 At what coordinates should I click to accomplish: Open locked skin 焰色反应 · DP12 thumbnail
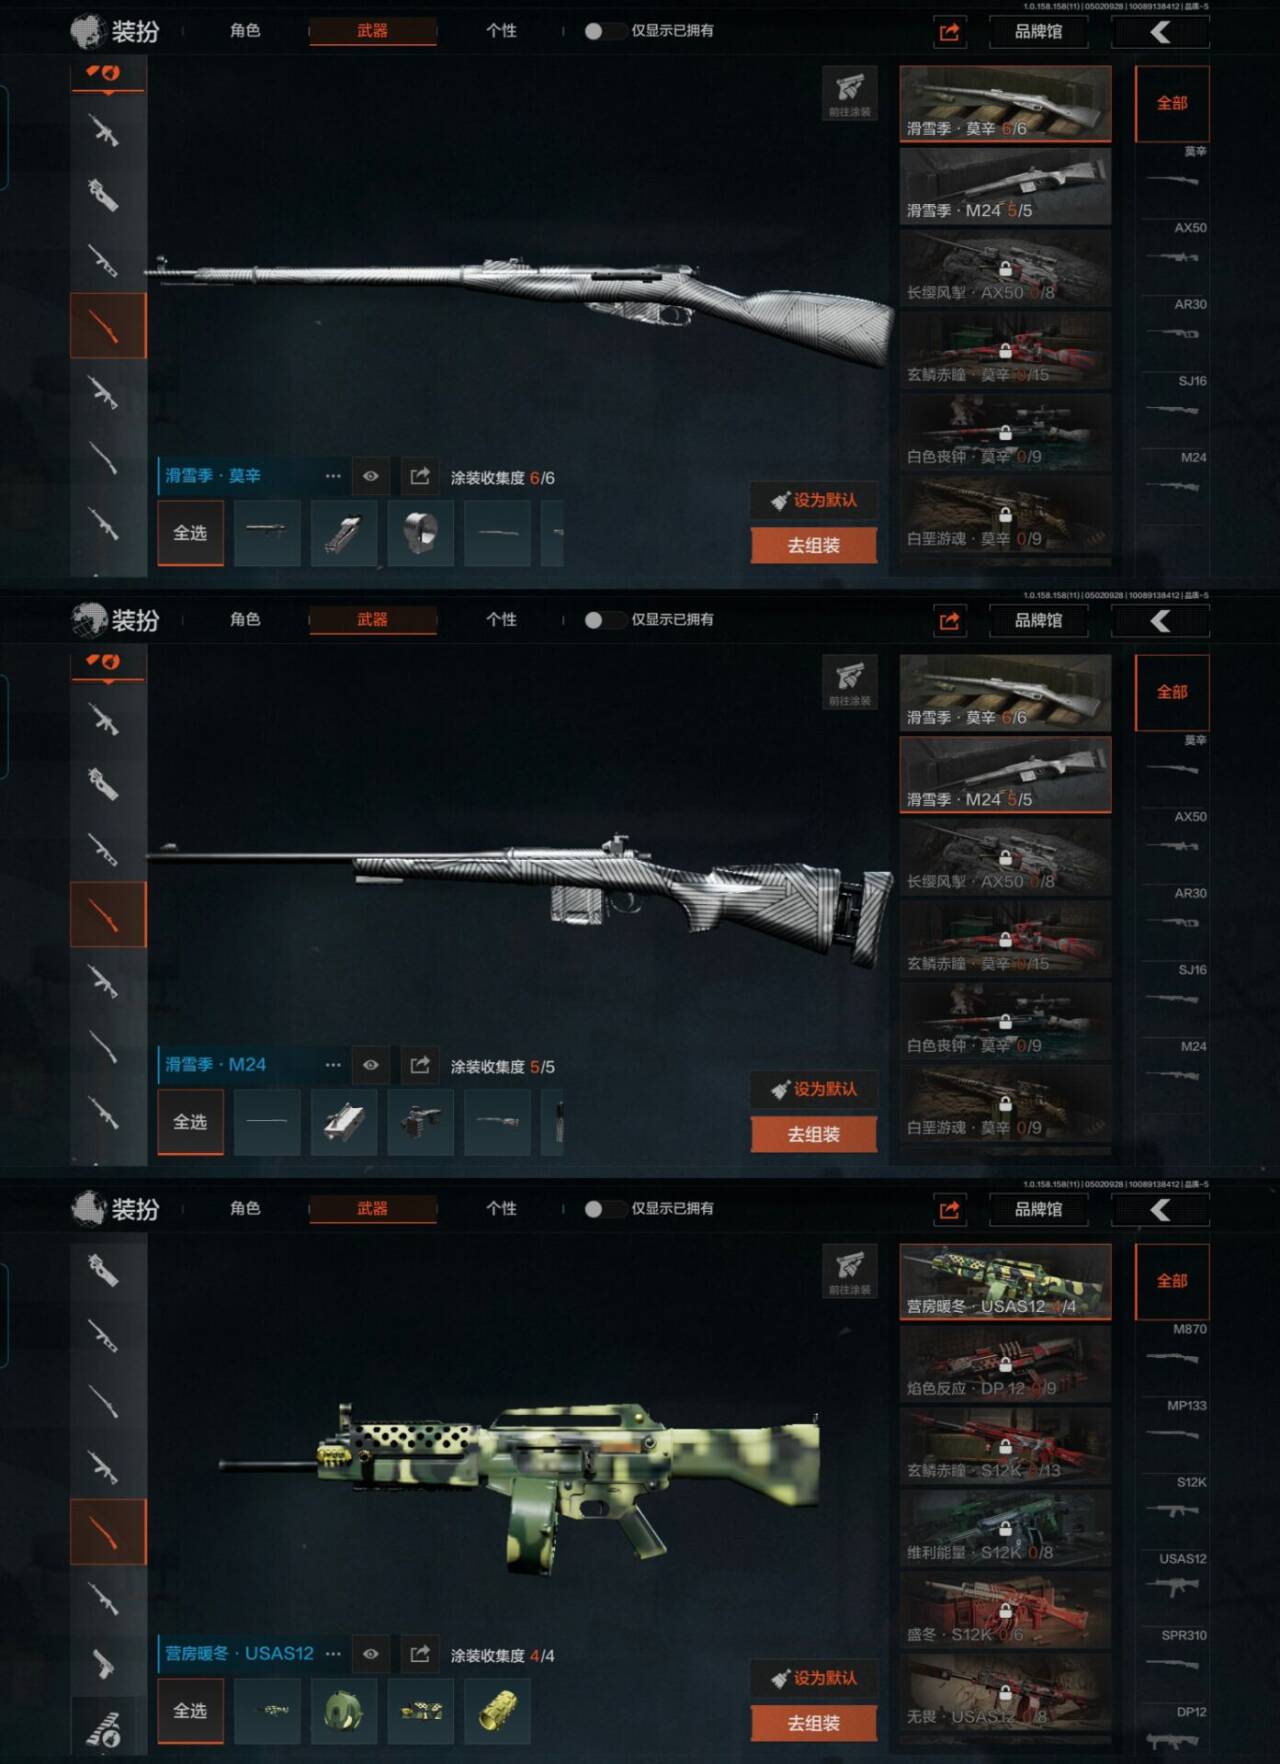tap(1005, 1364)
